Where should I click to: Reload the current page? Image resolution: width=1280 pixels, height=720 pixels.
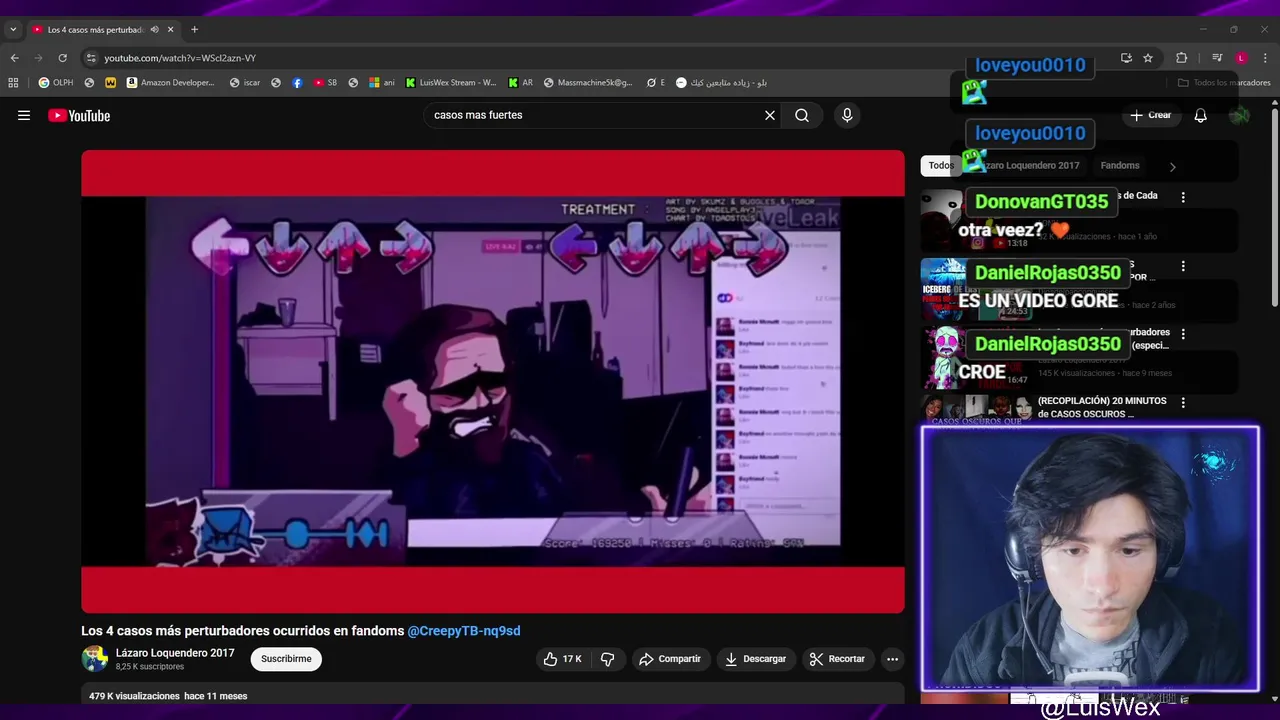coord(62,58)
